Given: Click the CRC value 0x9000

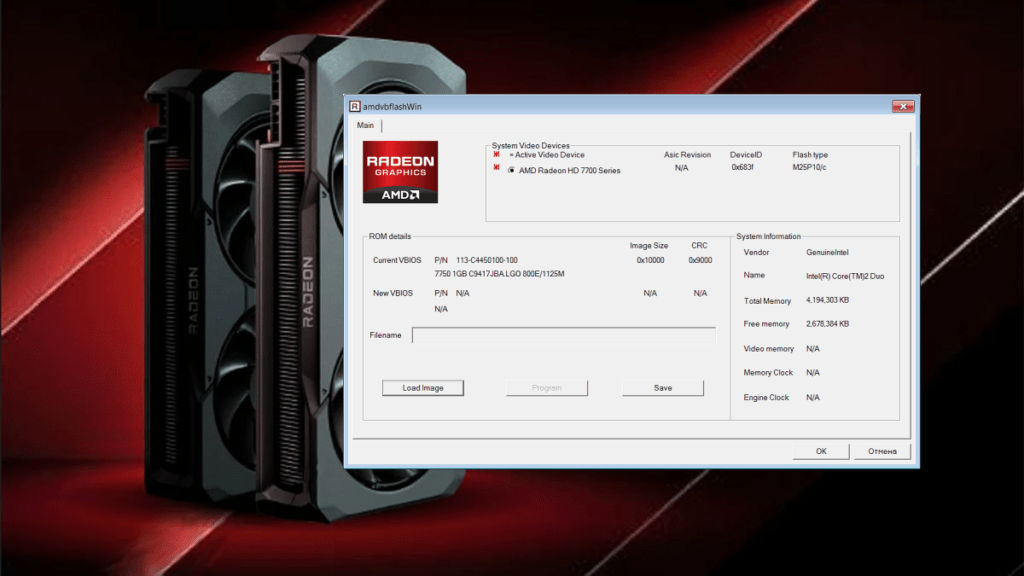Looking at the screenshot, I should (700, 260).
